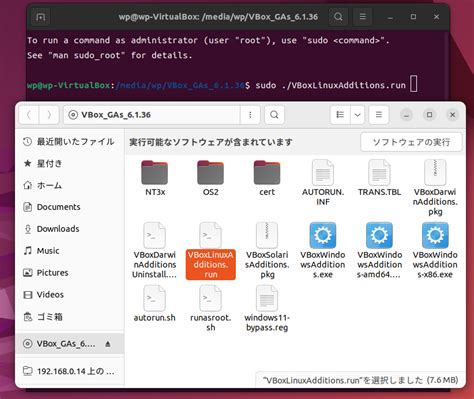
Task: Click the selection status text at bottom
Action: pyautogui.click(x=360, y=380)
